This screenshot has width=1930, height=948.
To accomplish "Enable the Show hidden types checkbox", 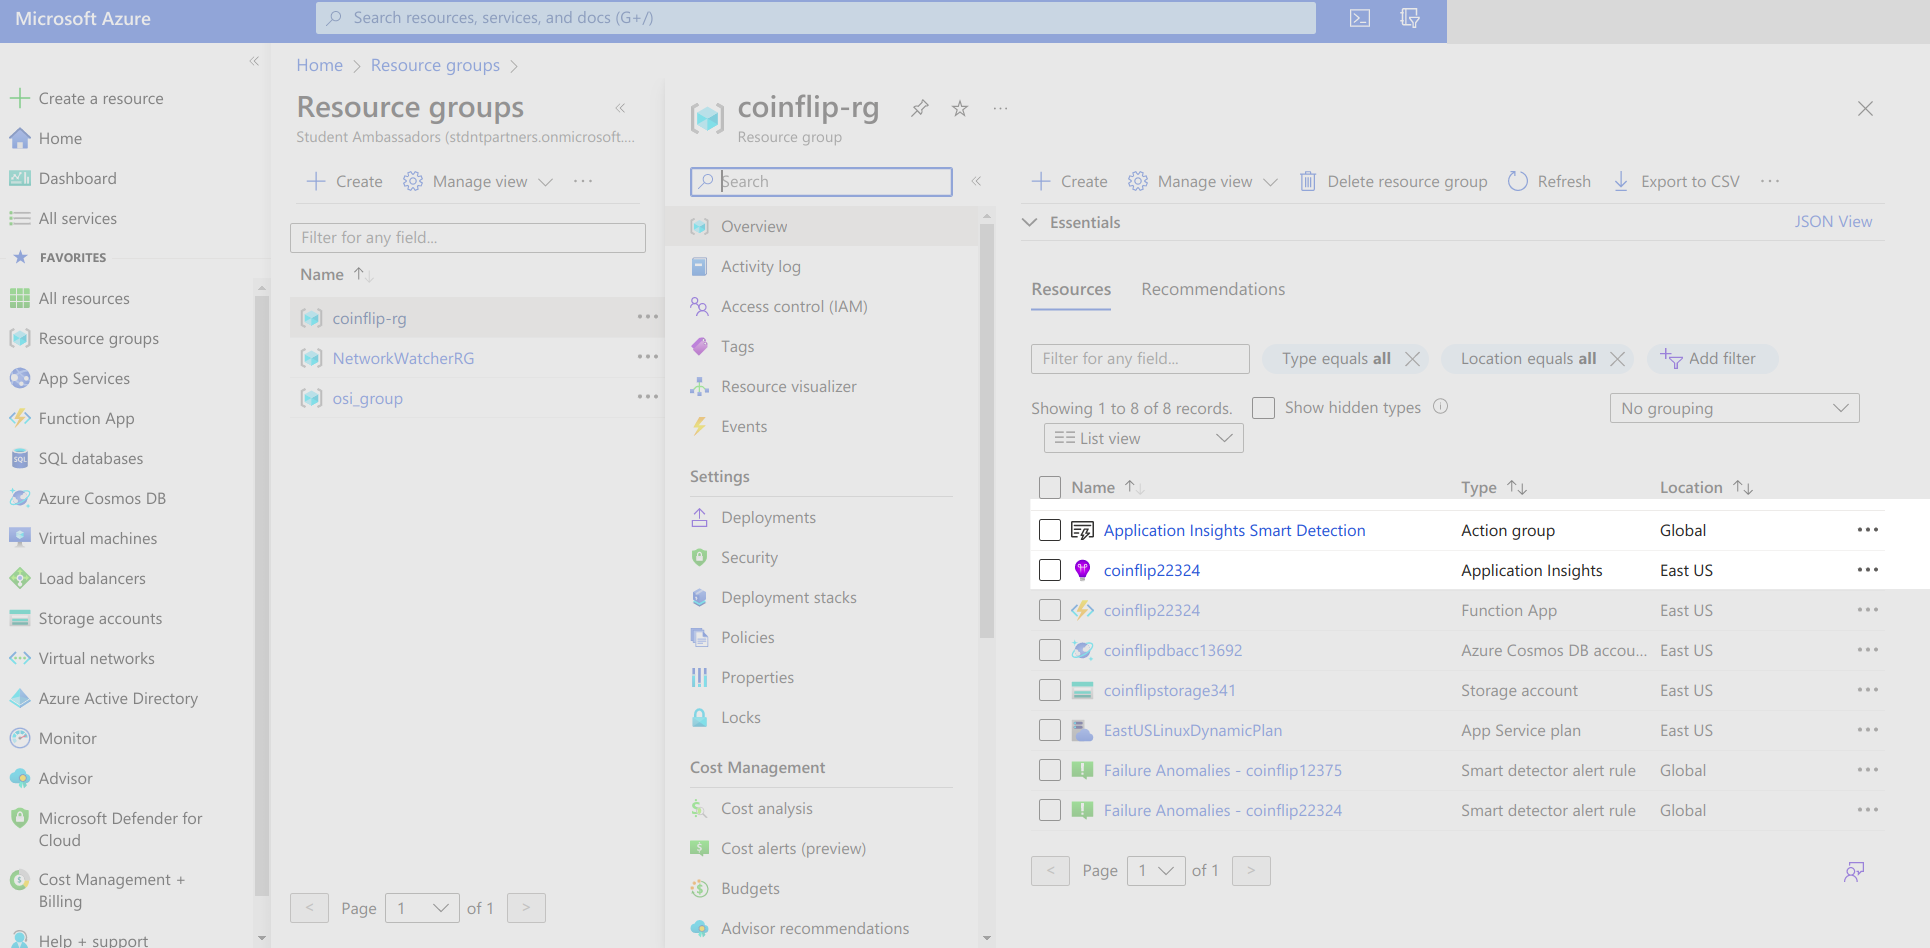I will tap(1263, 408).
